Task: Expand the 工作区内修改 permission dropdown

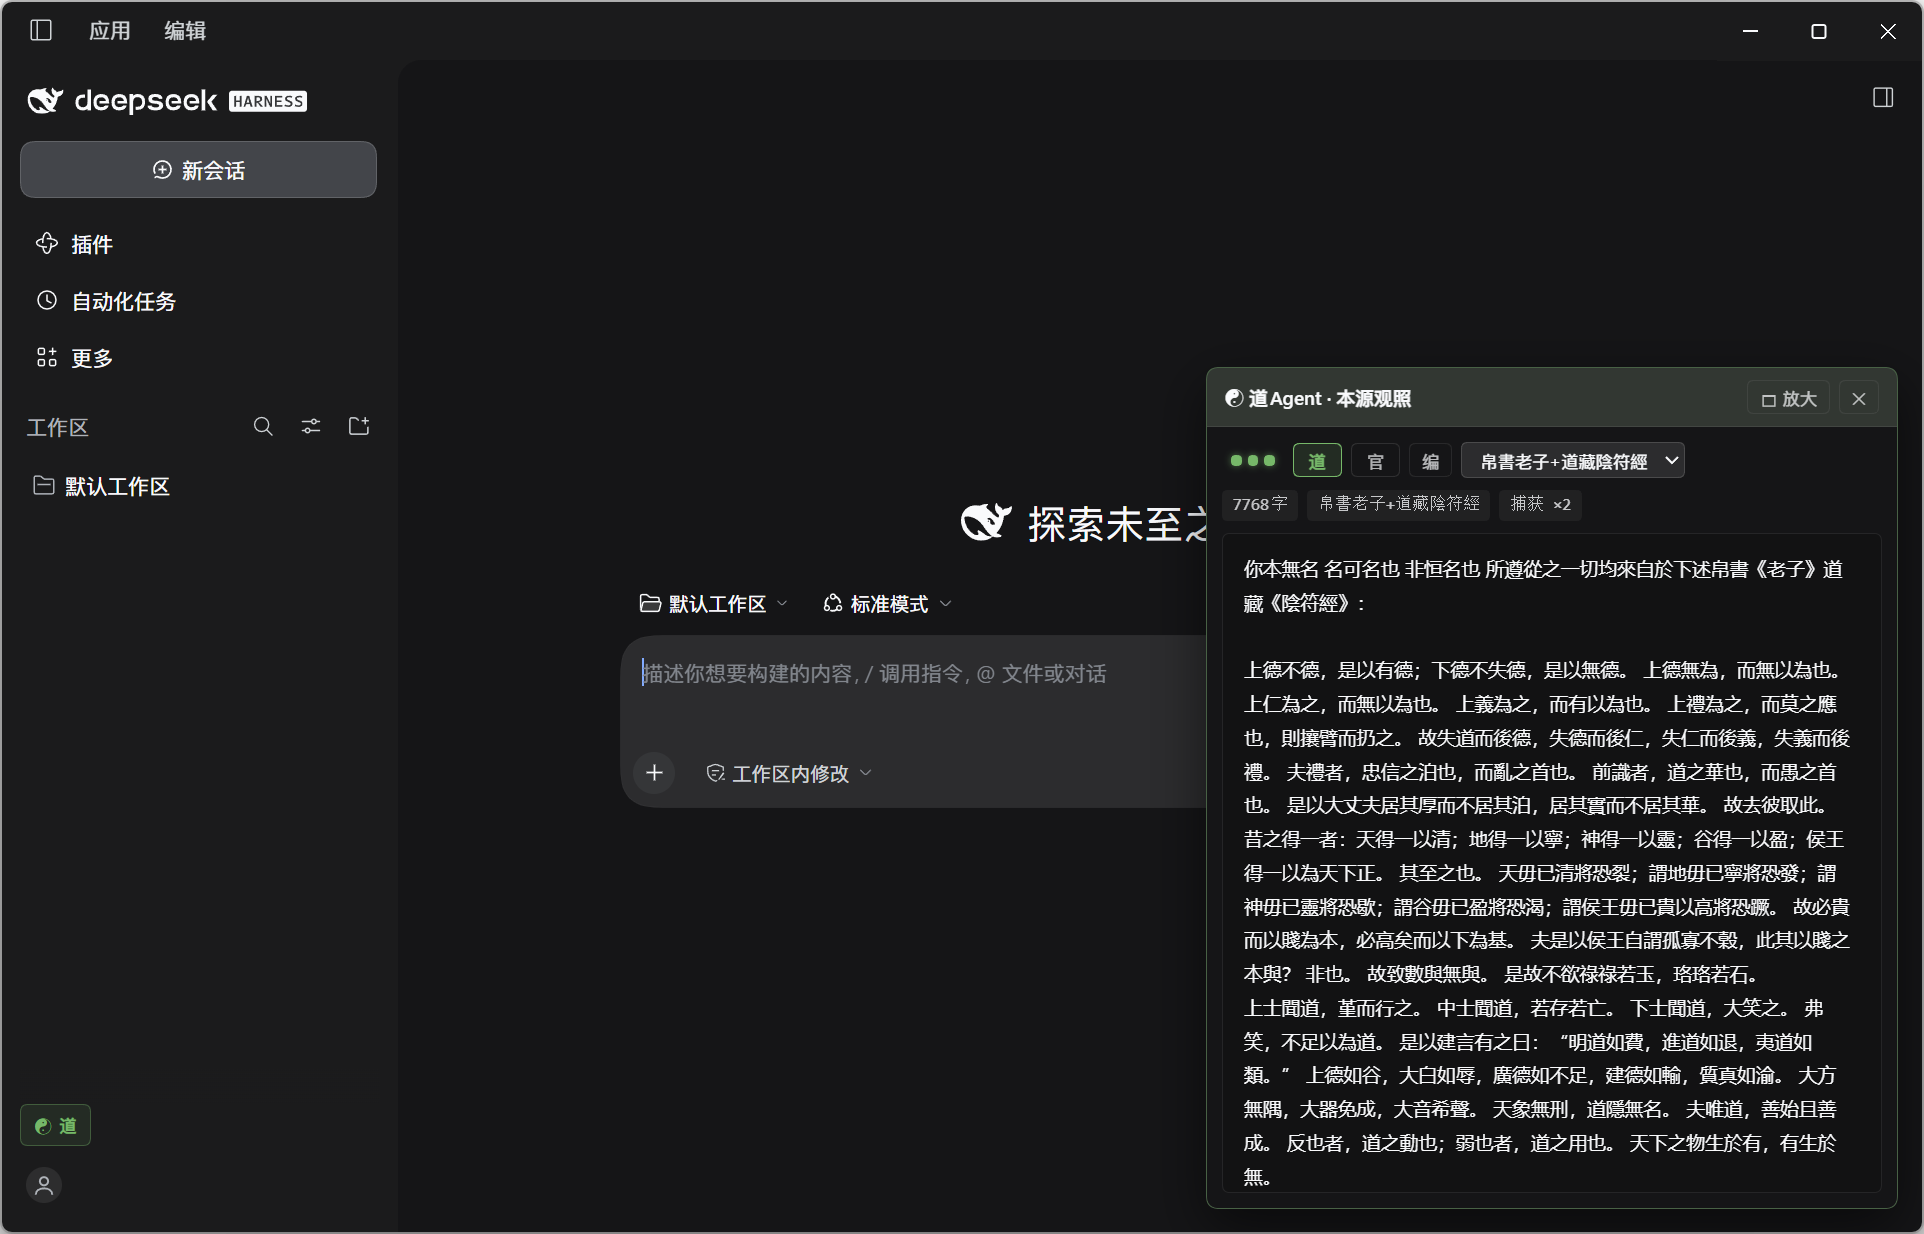Action: click(789, 773)
